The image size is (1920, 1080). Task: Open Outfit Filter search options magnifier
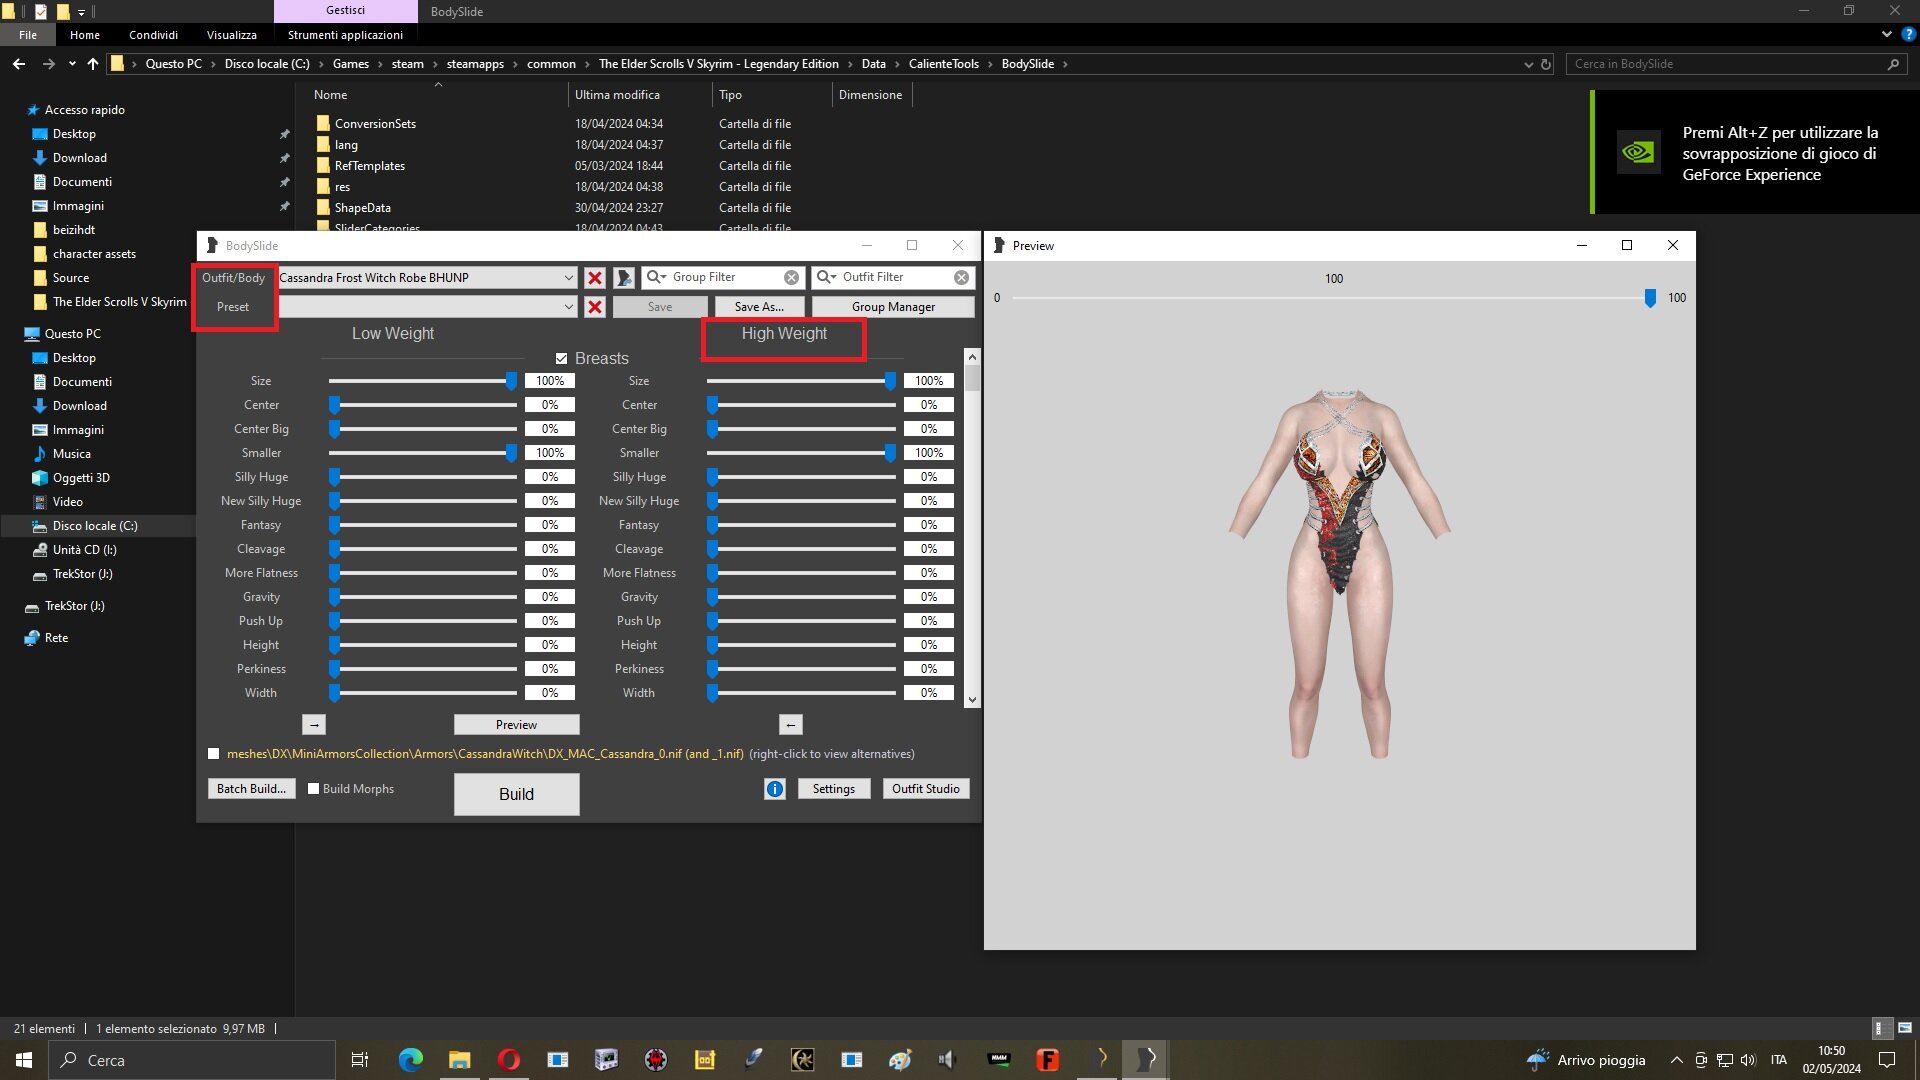coord(826,277)
